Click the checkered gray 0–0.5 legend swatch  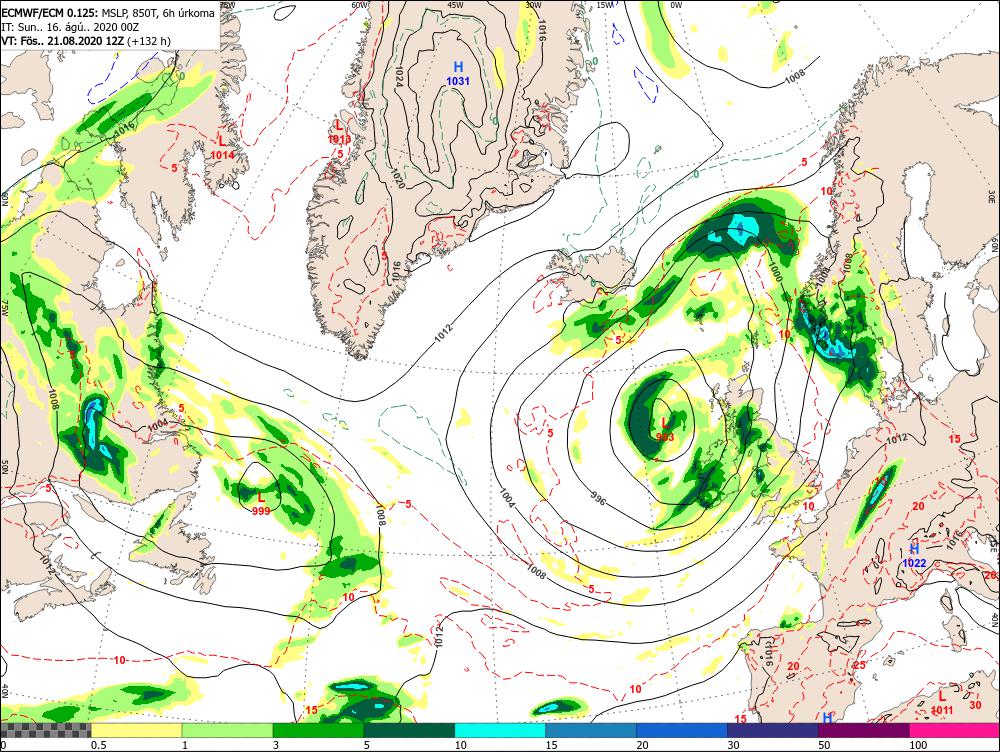coord(46,730)
